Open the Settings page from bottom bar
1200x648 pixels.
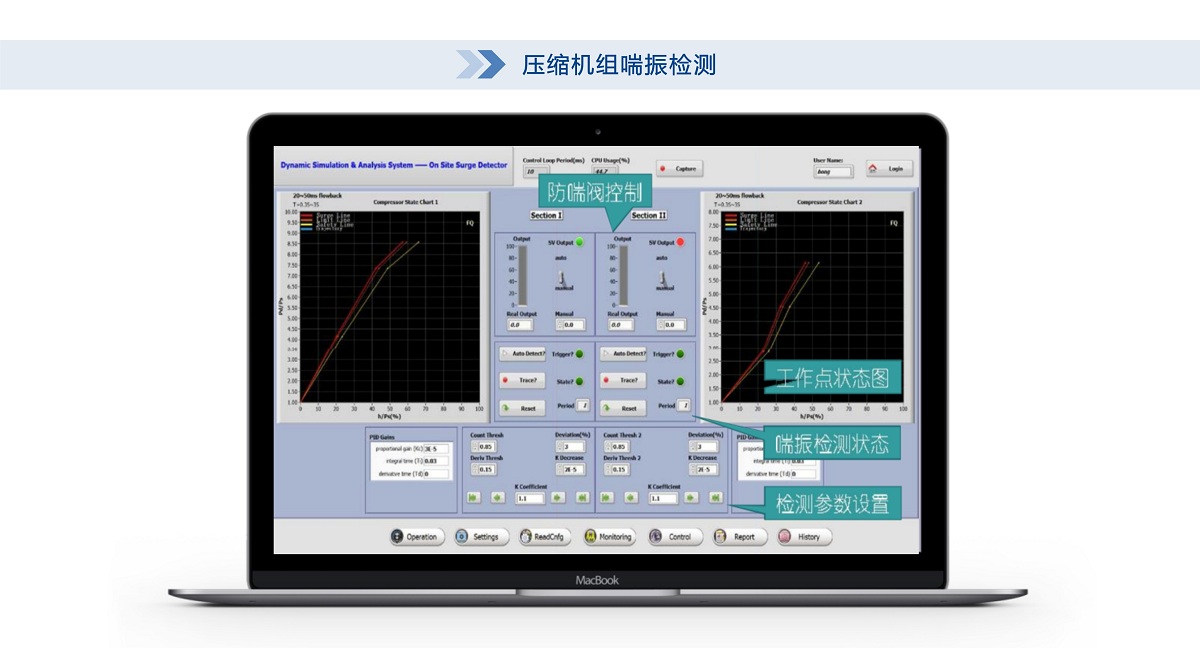[479, 537]
